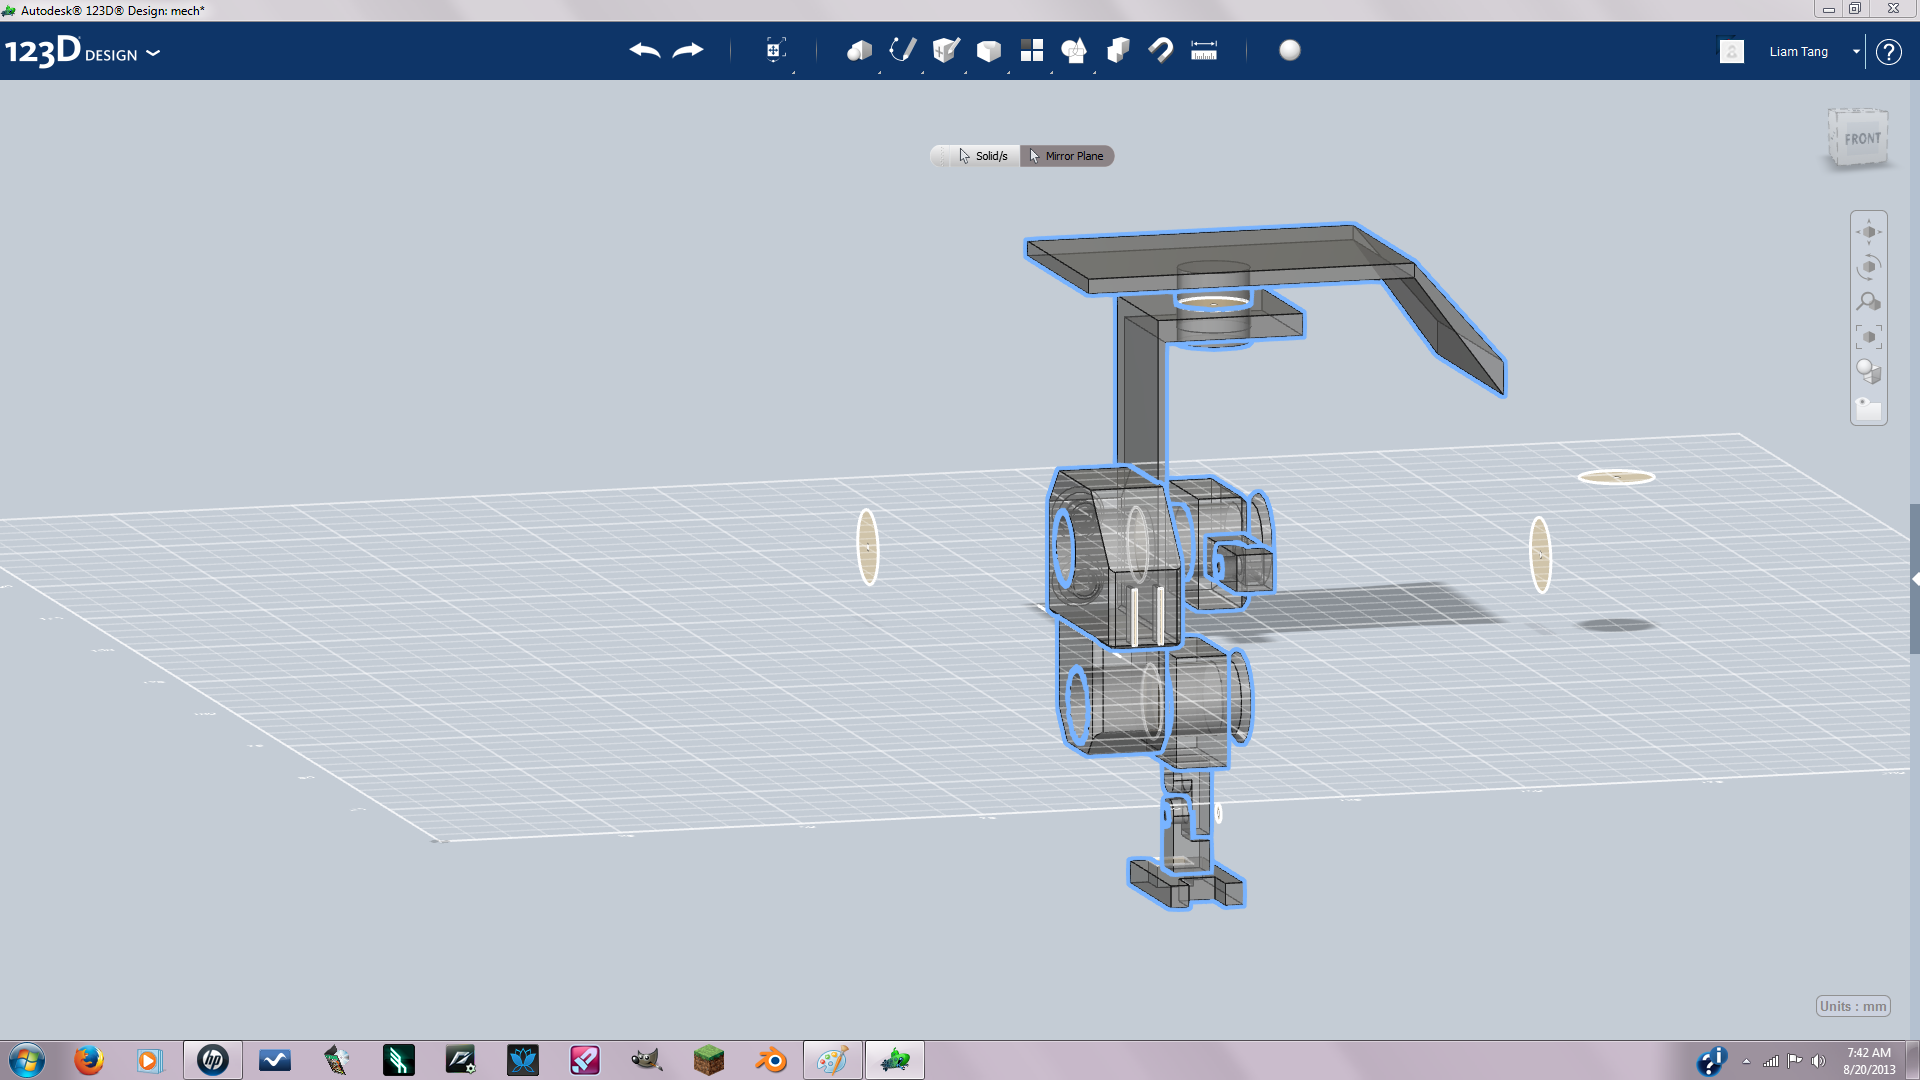This screenshot has height=1080, width=1920.
Task: Open the Pattern tool
Action: [1032, 50]
